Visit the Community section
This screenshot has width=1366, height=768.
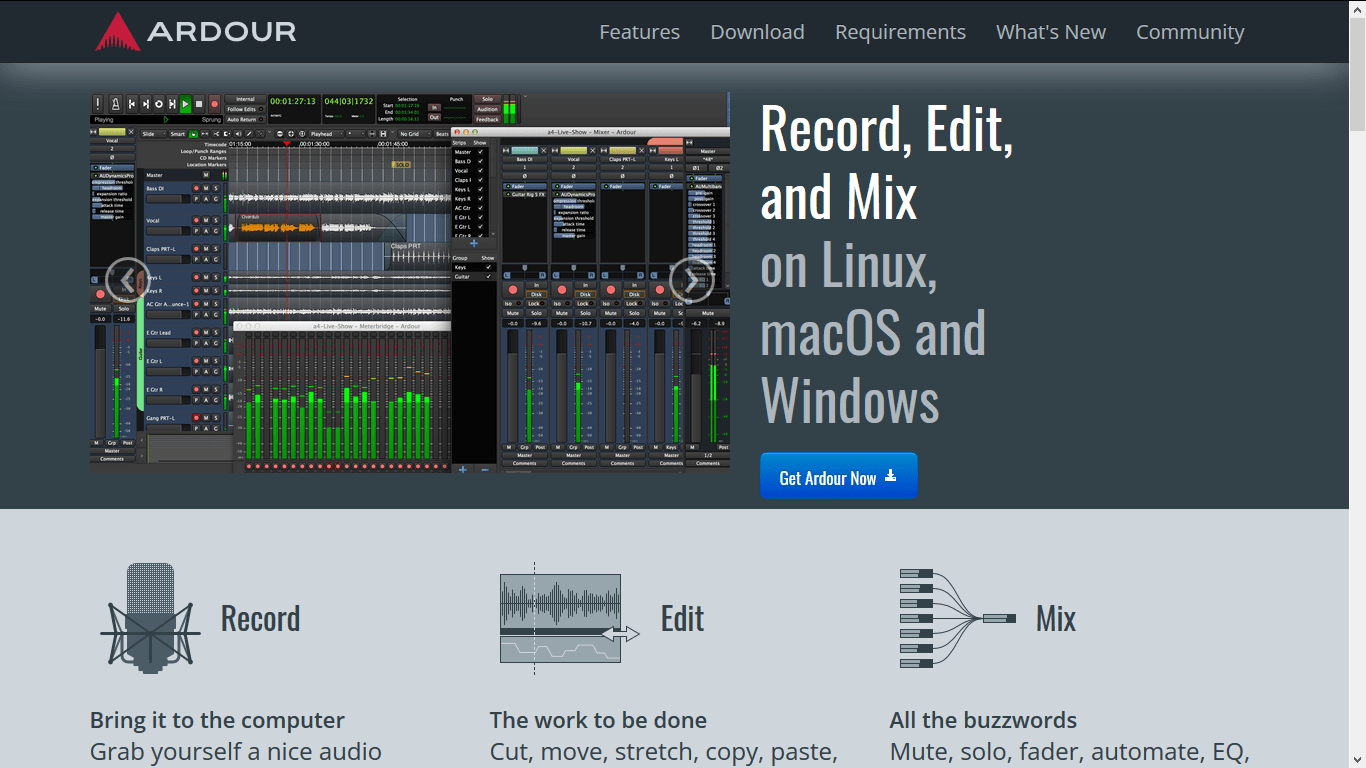tap(1190, 32)
